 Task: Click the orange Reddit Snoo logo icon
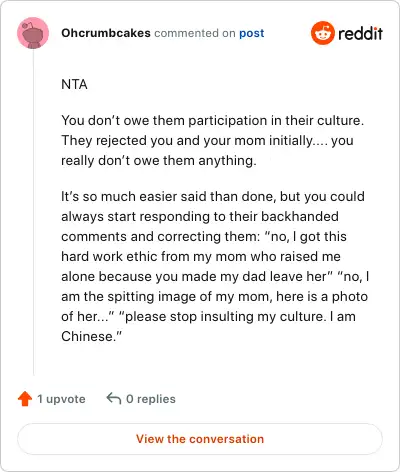323,33
